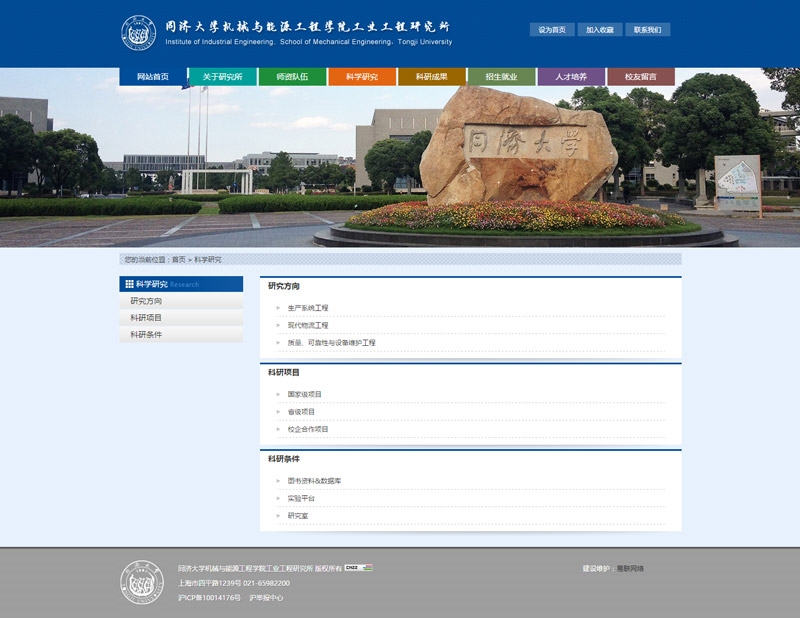
Task: Go to the 校友留言 navigation tab
Action: click(x=641, y=77)
